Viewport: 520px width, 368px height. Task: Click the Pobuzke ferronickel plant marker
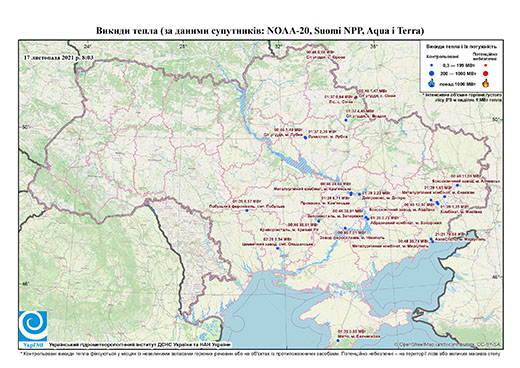pyautogui.click(x=247, y=210)
